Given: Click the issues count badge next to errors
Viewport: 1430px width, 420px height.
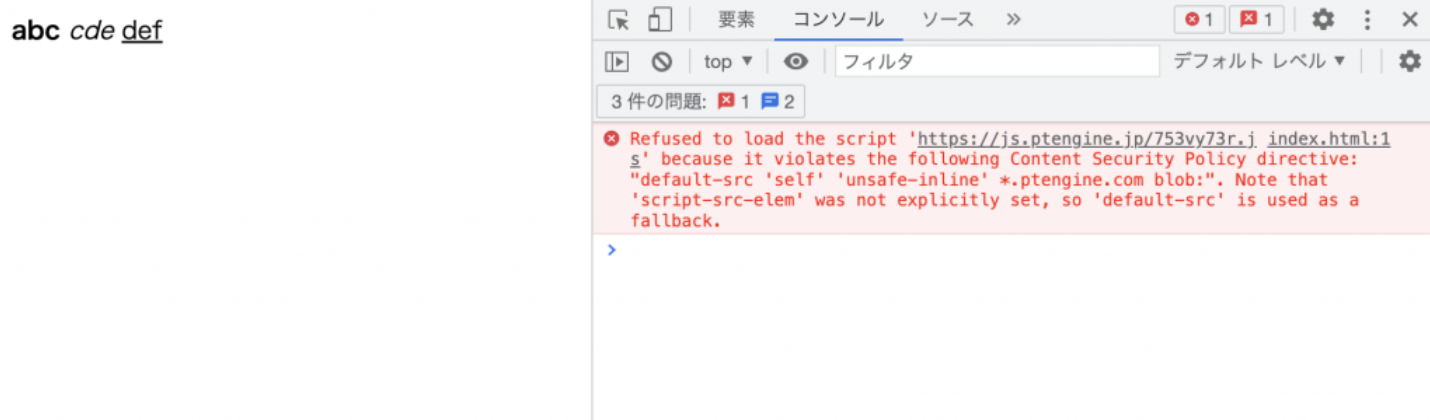Looking at the screenshot, I should (x=1257, y=19).
